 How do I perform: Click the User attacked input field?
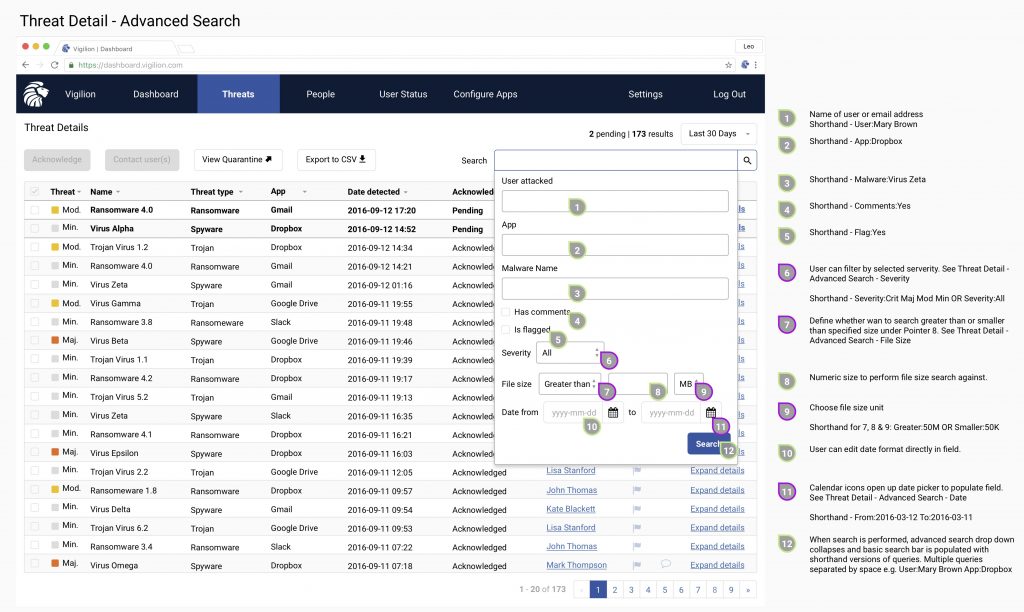click(x=614, y=201)
